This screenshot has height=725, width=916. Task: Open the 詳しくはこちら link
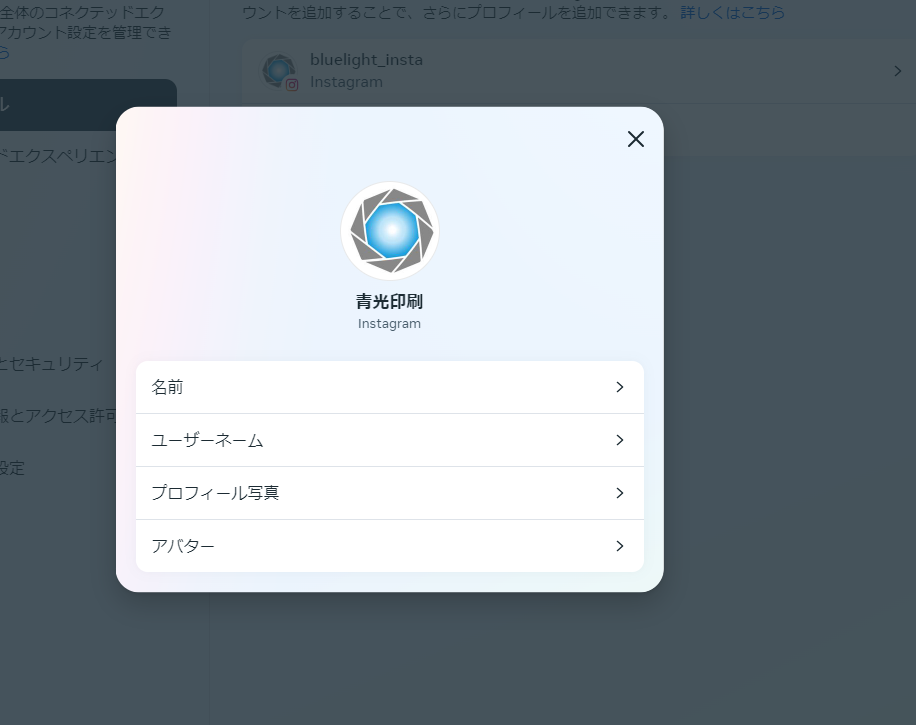point(732,13)
